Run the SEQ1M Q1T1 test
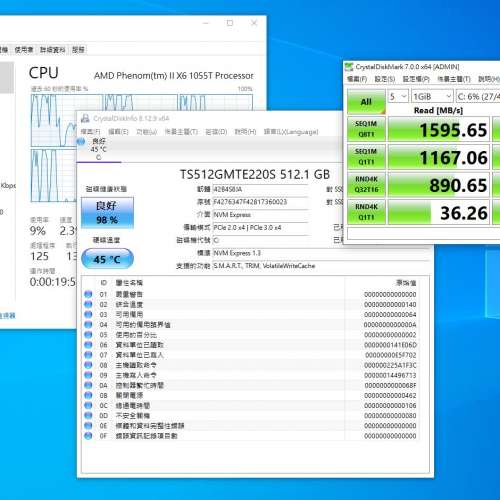The height and width of the screenshot is (500, 500). [366, 157]
